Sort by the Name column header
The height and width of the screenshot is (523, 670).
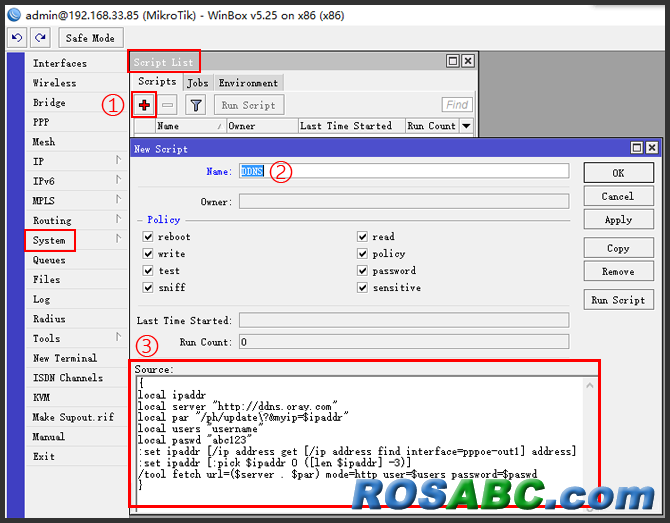point(190,126)
